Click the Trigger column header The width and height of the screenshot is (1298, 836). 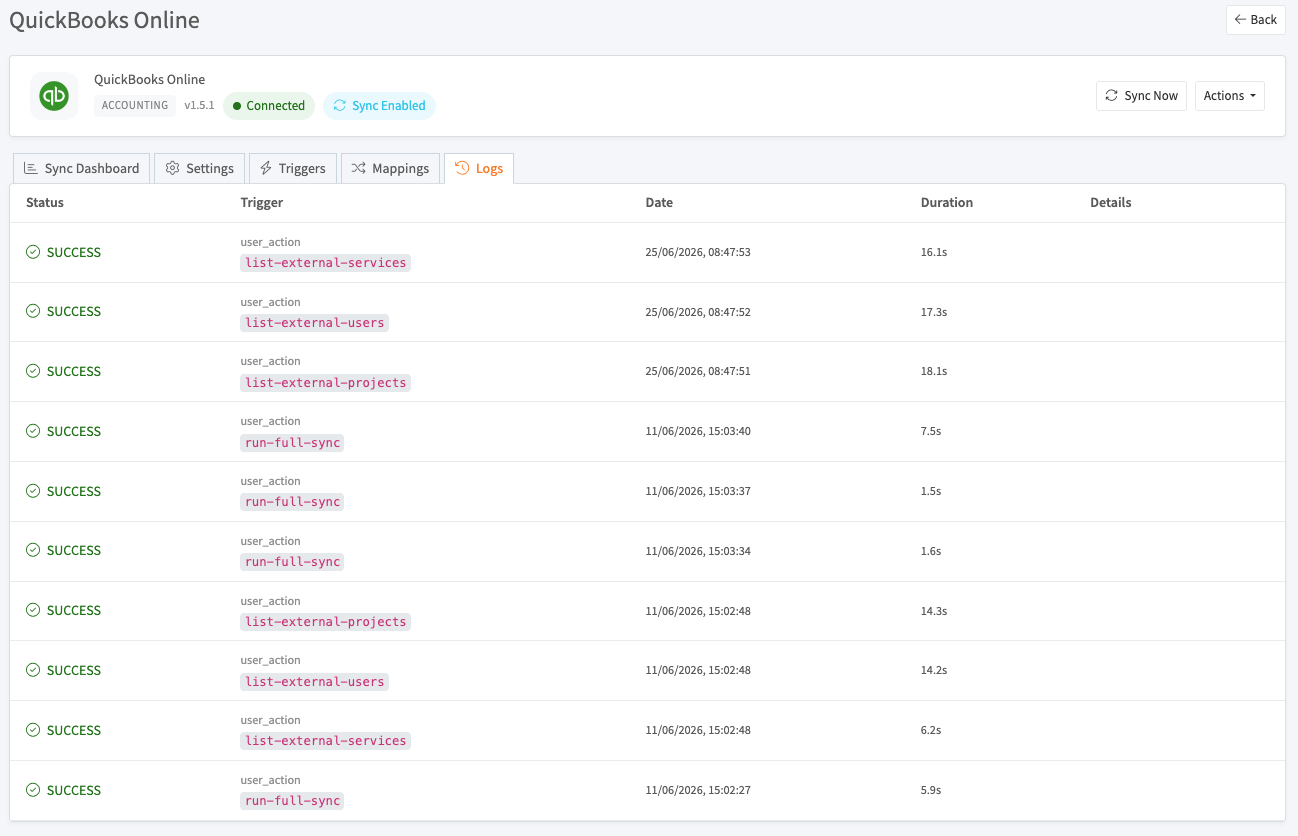click(262, 203)
